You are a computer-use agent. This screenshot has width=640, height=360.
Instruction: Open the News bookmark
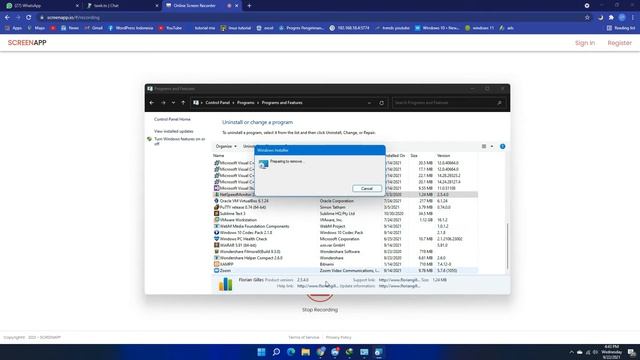click(x=70, y=28)
